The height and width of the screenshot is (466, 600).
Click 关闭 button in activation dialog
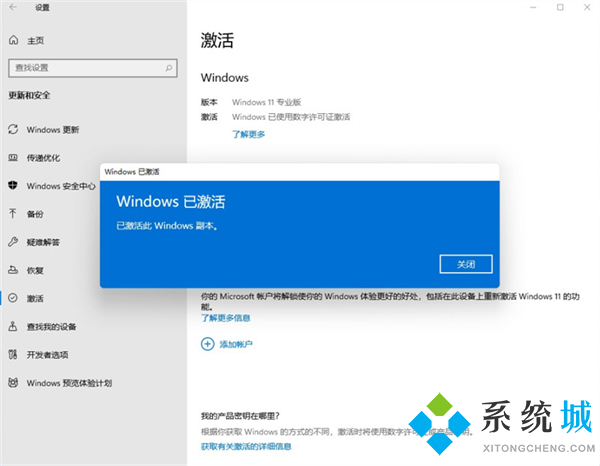pos(466,264)
